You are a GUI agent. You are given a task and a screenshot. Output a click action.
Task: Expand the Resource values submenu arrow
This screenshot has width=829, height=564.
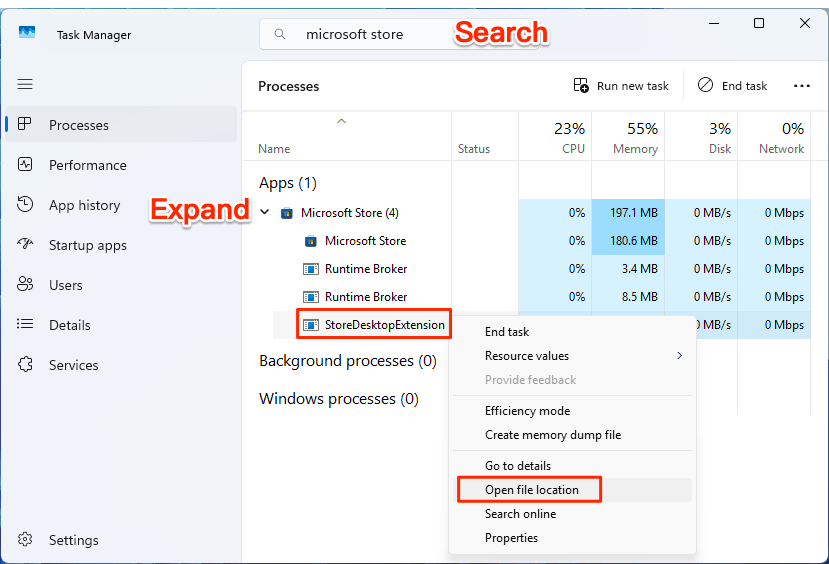click(x=679, y=356)
